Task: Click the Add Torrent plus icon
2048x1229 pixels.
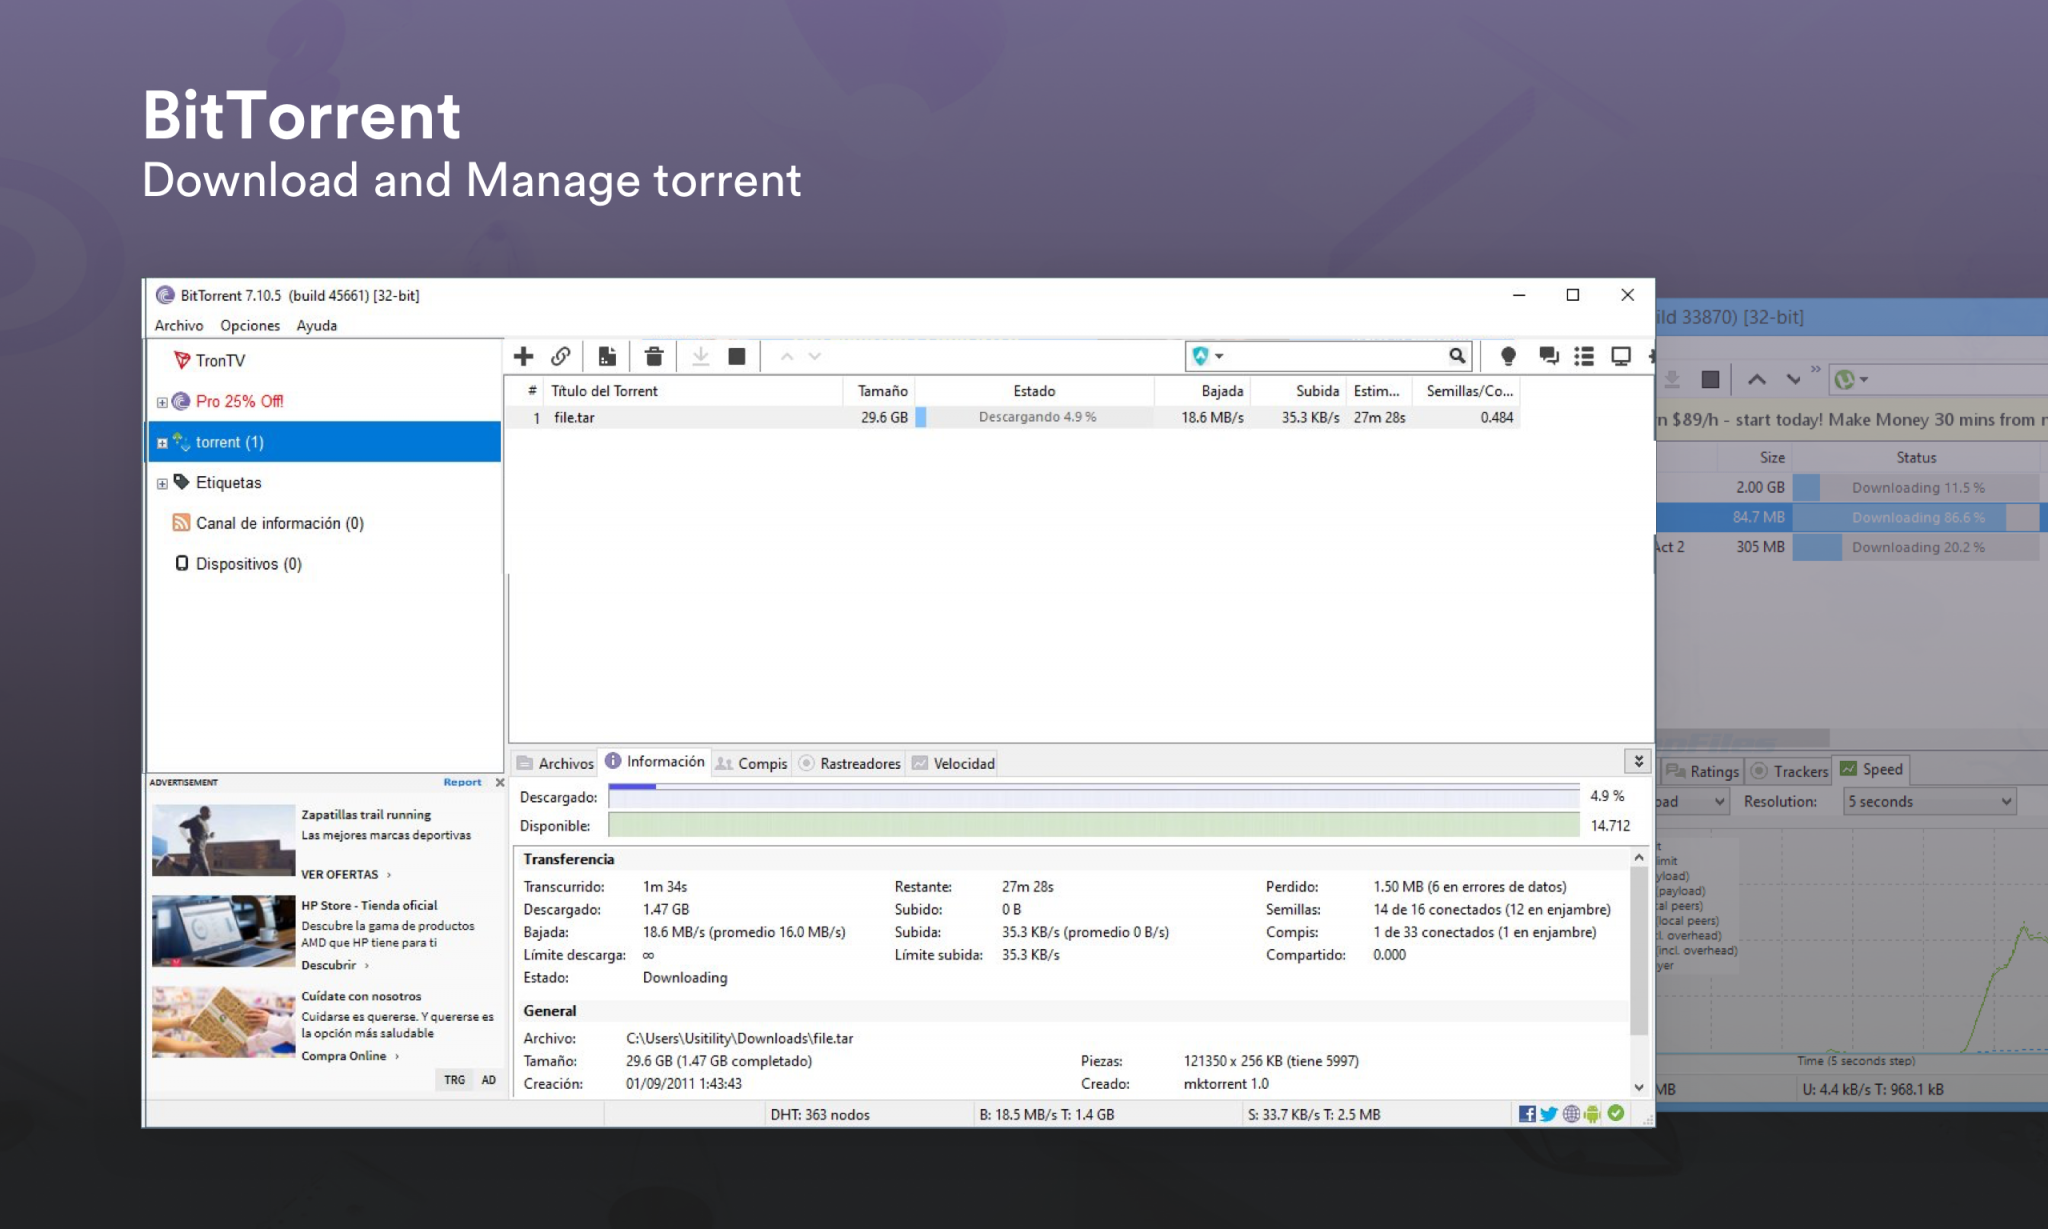Action: click(x=523, y=356)
